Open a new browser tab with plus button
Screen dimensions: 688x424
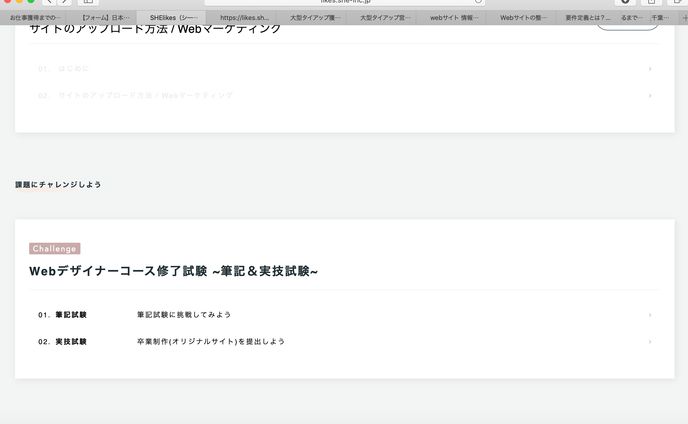(x=681, y=18)
